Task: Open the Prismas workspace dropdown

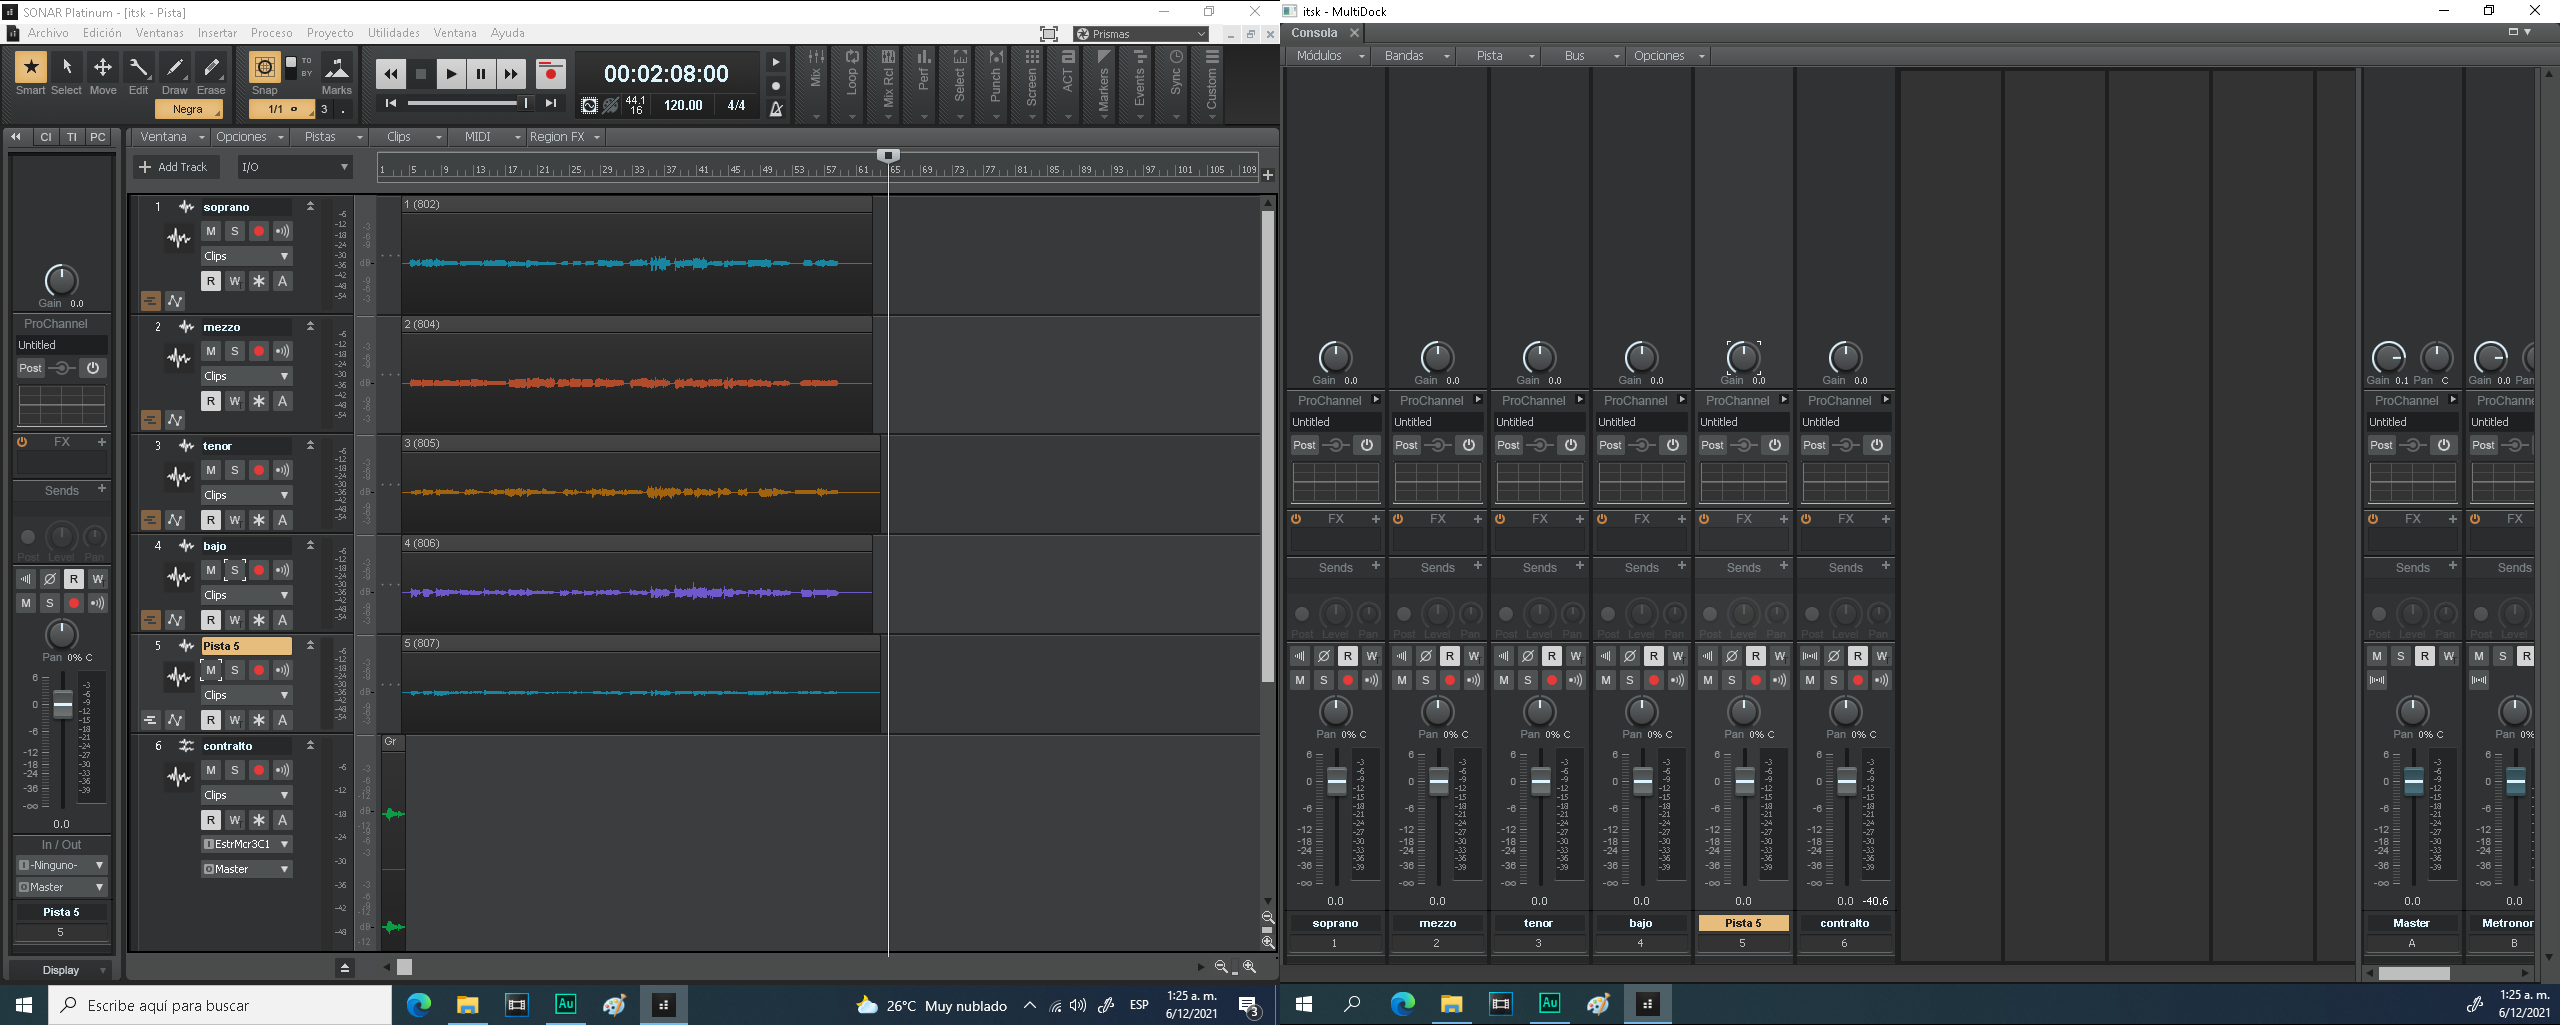Action: [1141, 34]
